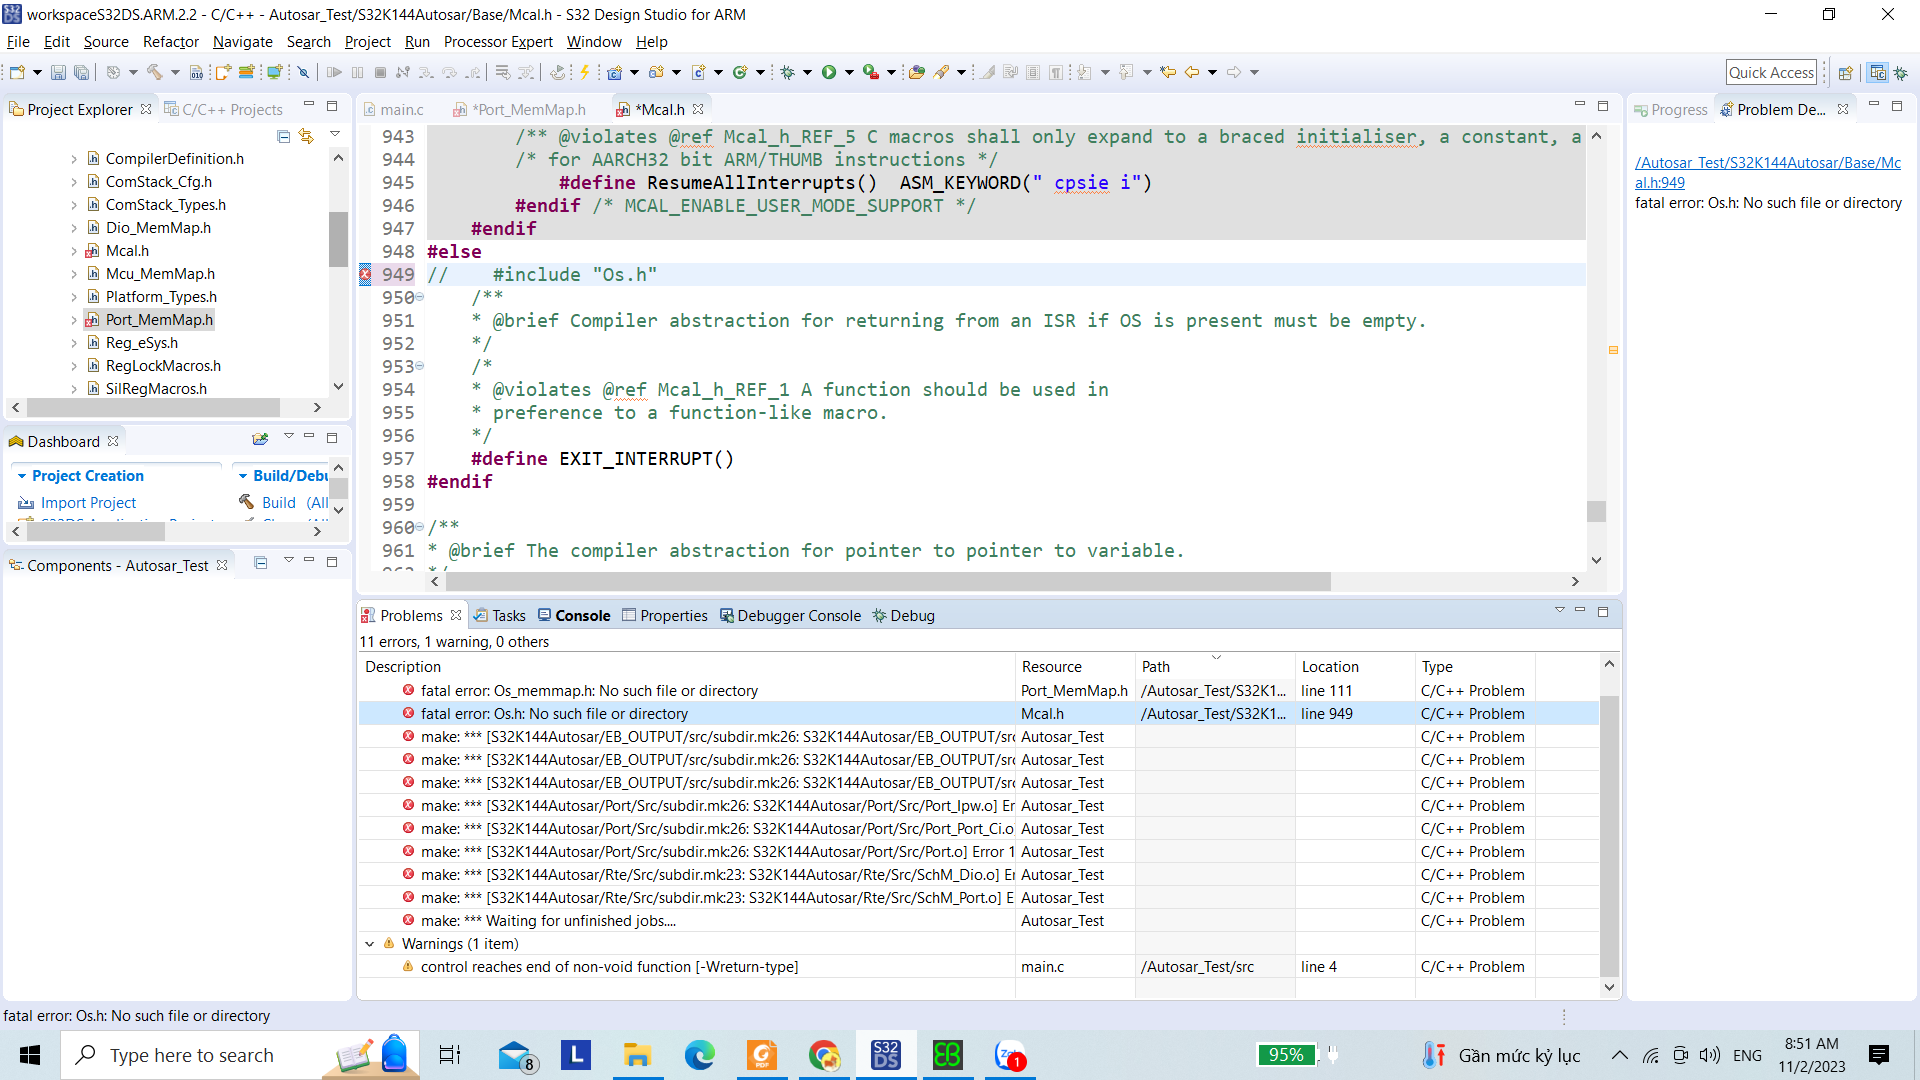The height and width of the screenshot is (1080, 1920).
Task: Open Quick Access input field's adjacent perspective icon
Action: pos(1845,72)
